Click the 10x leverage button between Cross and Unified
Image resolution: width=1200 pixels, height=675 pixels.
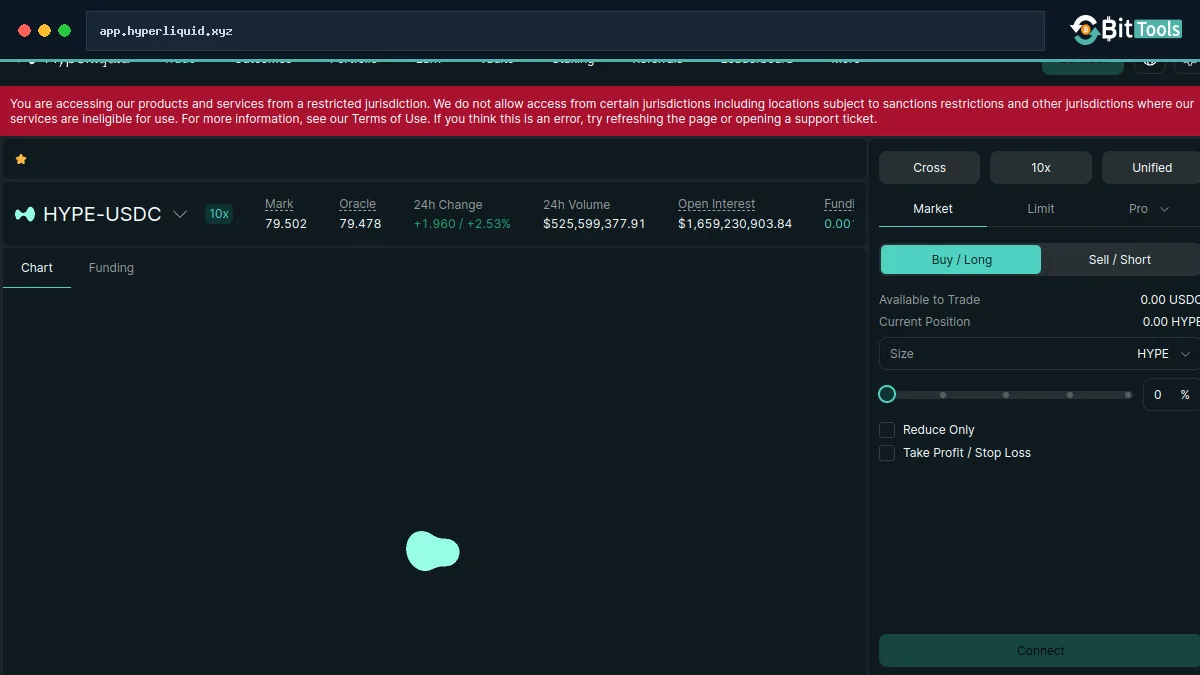1041,168
